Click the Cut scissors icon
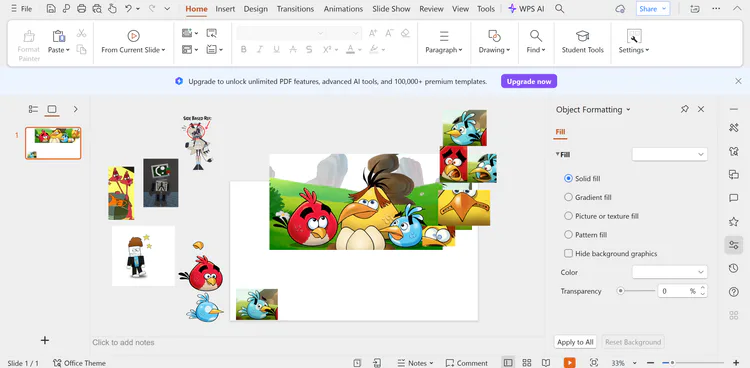 (x=81, y=33)
